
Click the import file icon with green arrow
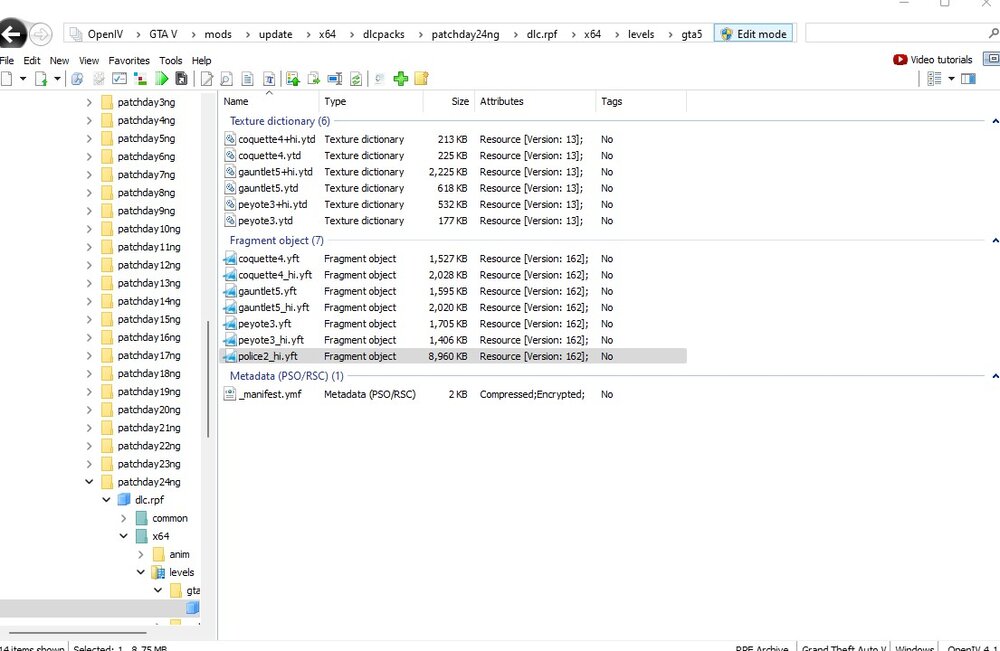point(41,78)
